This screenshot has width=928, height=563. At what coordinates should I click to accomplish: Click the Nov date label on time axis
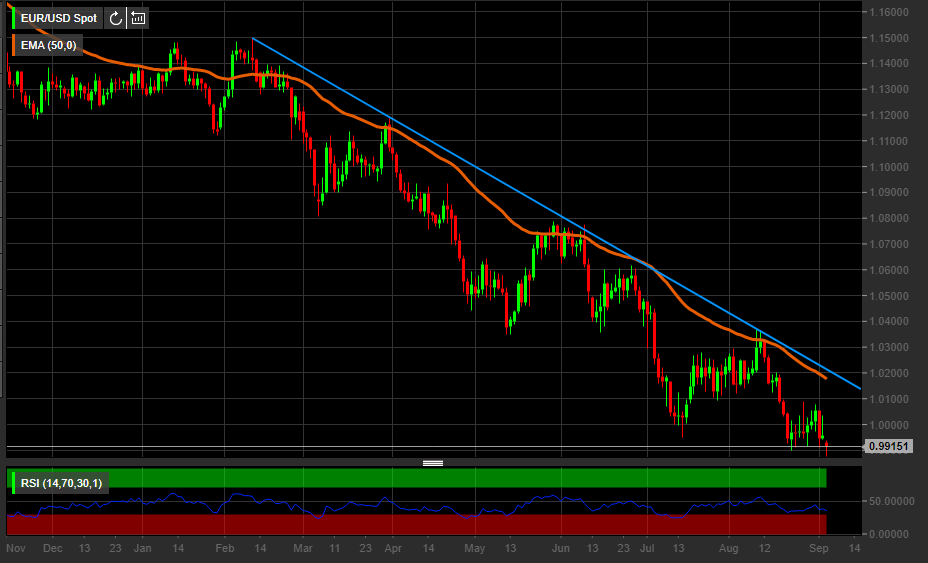click(15, 548)
